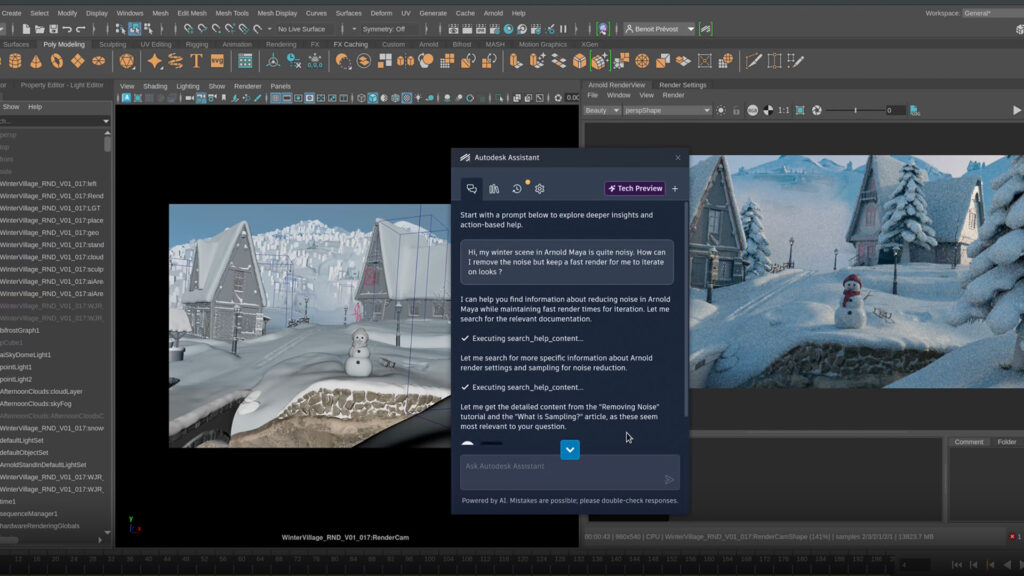This screenshot has width=1024, height=576.
Task: Open Autodesk Assistant settings gear
Action: (x=540, y=188)
